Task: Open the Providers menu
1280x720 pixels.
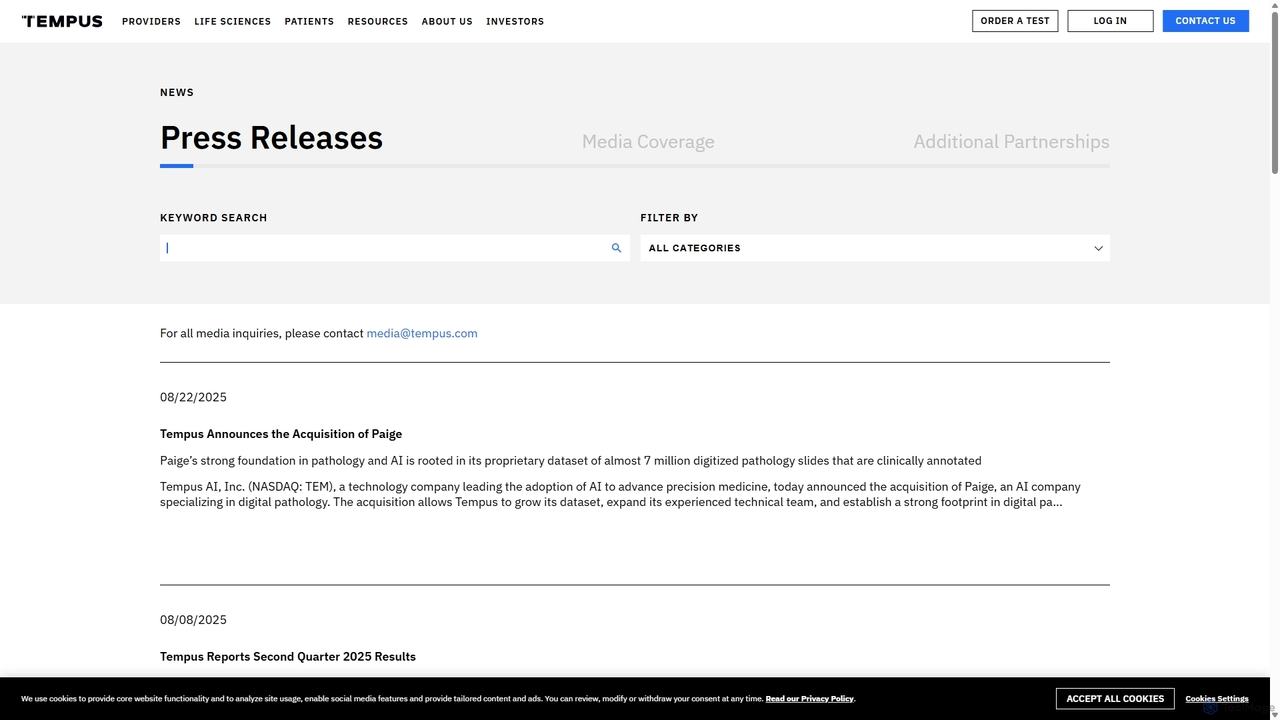Action: pyautogui.click(x=151, y=21)
